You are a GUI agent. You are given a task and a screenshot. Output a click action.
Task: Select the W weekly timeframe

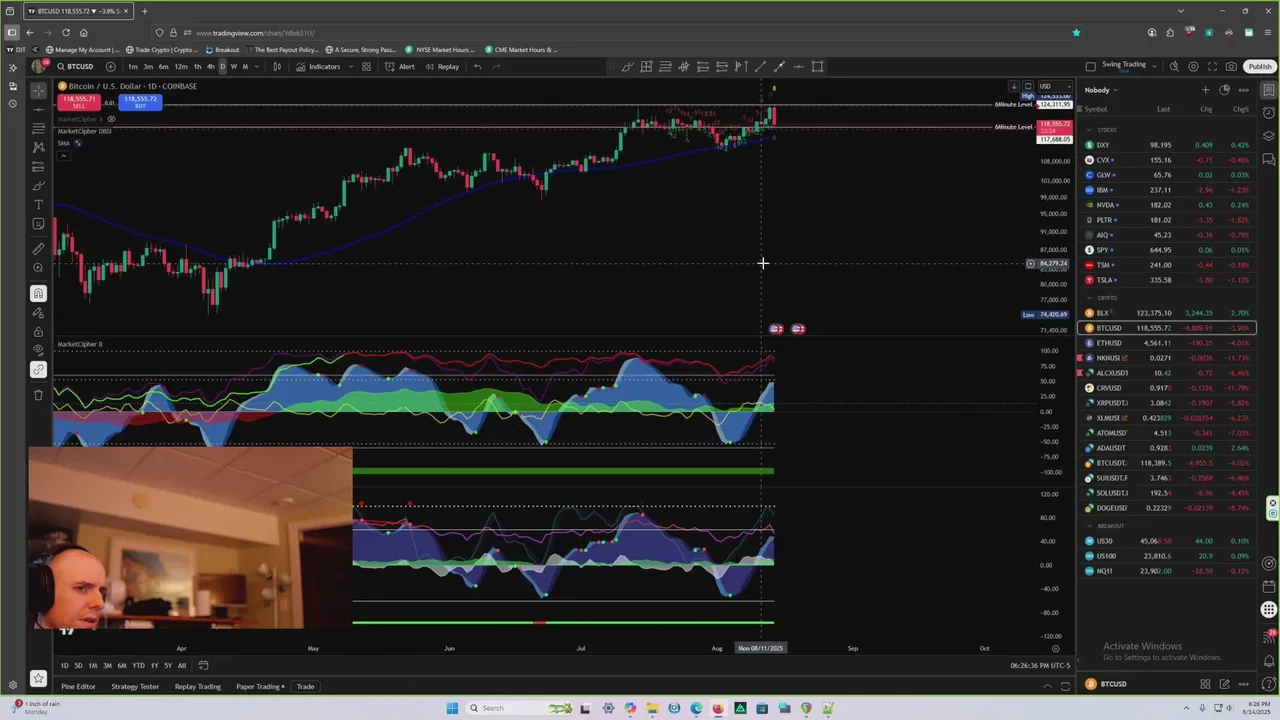(x=234, y=67)
